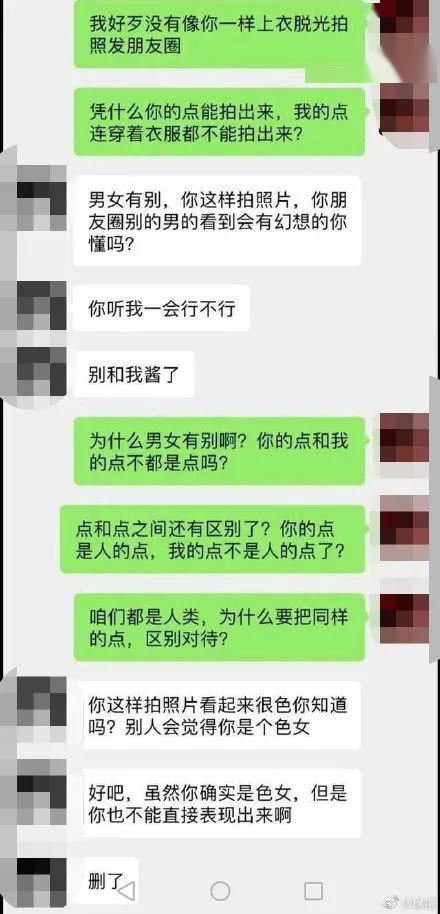Open the contact avatar beside '男女有别' message
Image resolution: width=440 pixels, height=914 pixels.
coord(33,199)
